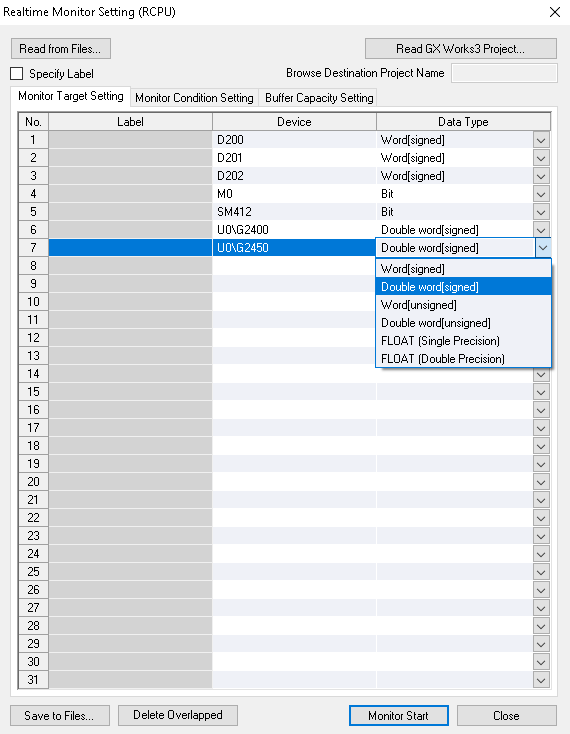Select the U0\G2400 device cell
This screenshot has height=734, width=570.
(x=294, y=230)
